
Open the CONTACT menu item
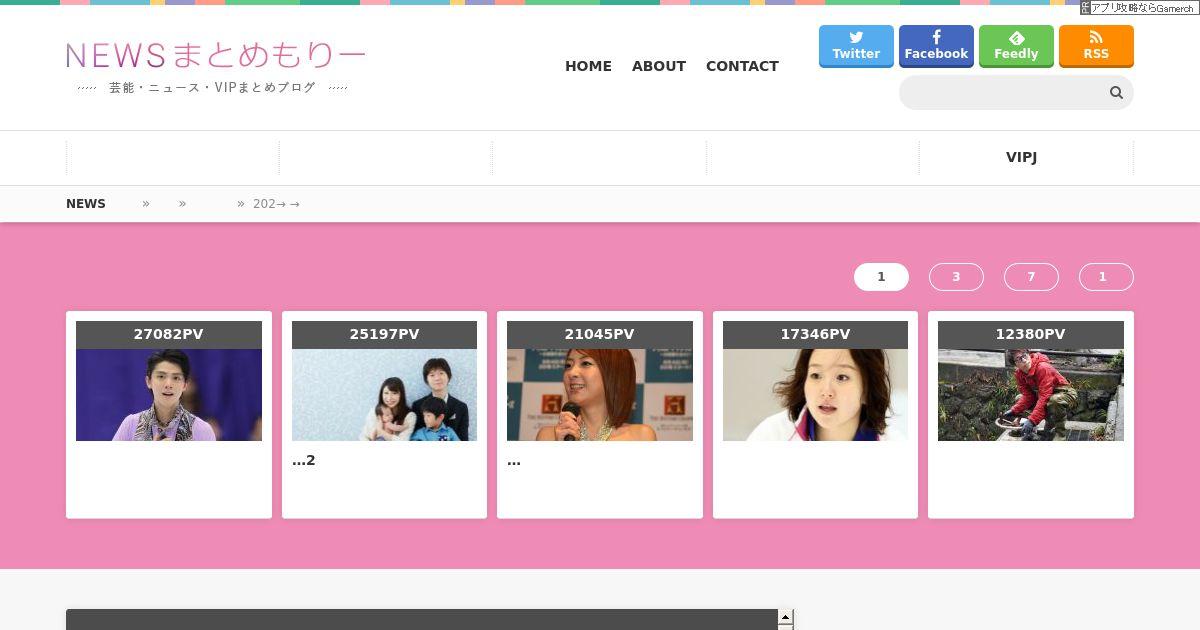click(x=742, y=66)
